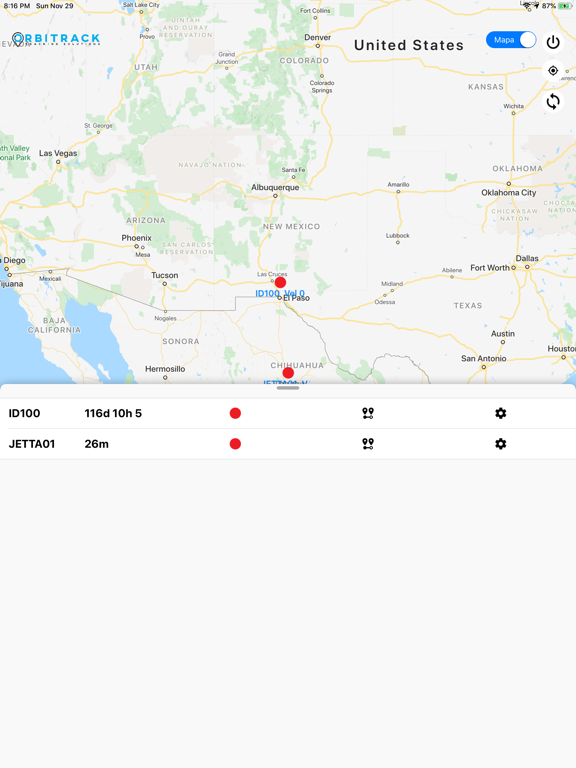Tap the 26m elapsed time for JETTA01
576x768 pixels.
[96, 444]
